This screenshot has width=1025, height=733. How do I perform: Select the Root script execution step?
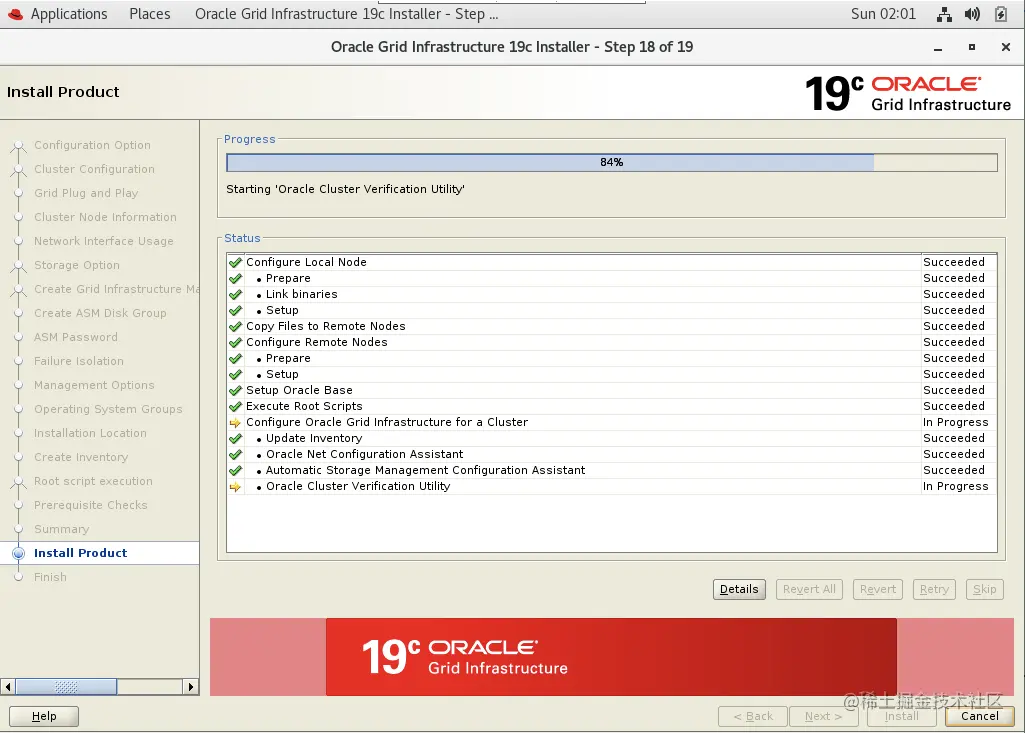(x=93, y=481)
